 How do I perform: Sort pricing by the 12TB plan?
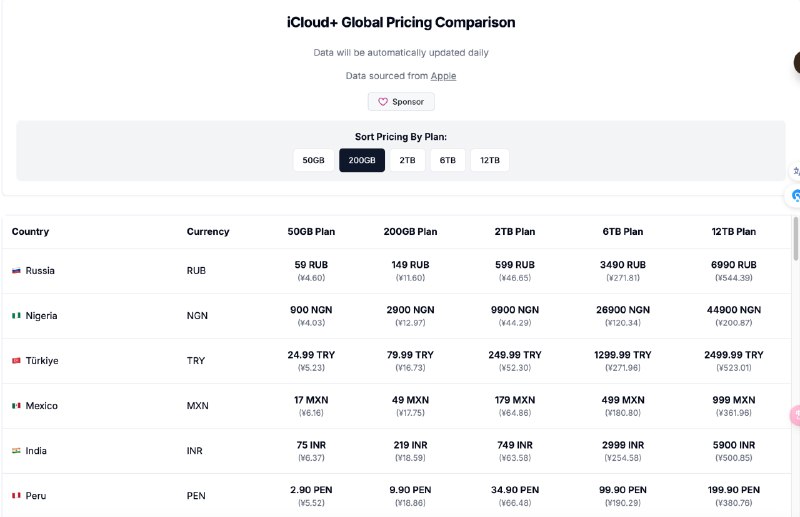[x=490, y=160]
